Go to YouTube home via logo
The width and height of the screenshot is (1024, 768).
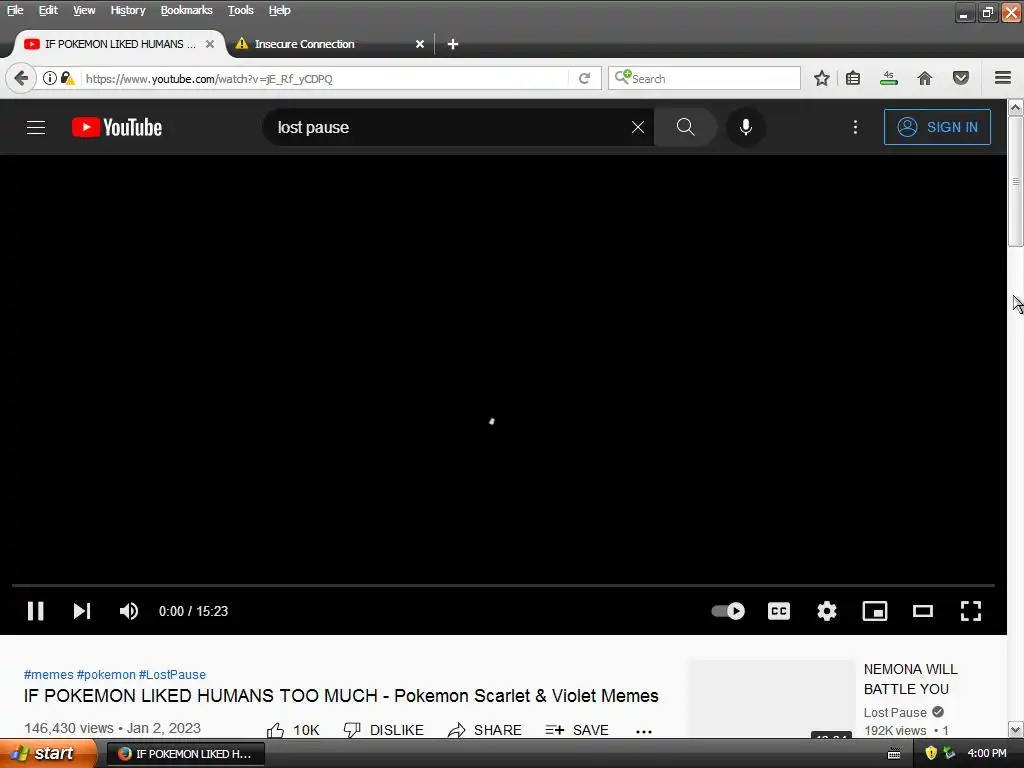coord(117,127)
